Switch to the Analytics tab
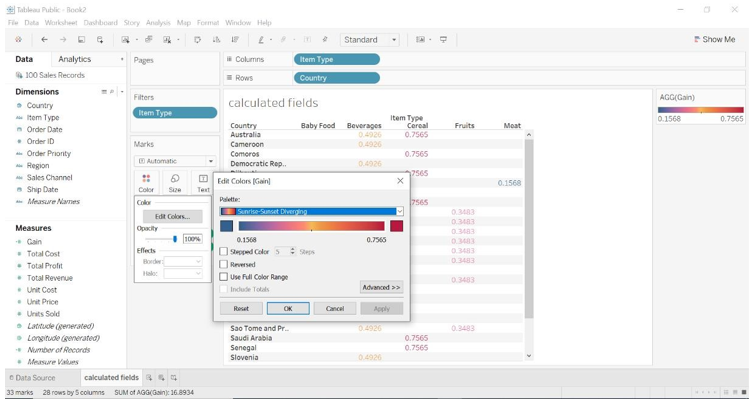 point(74,59)
